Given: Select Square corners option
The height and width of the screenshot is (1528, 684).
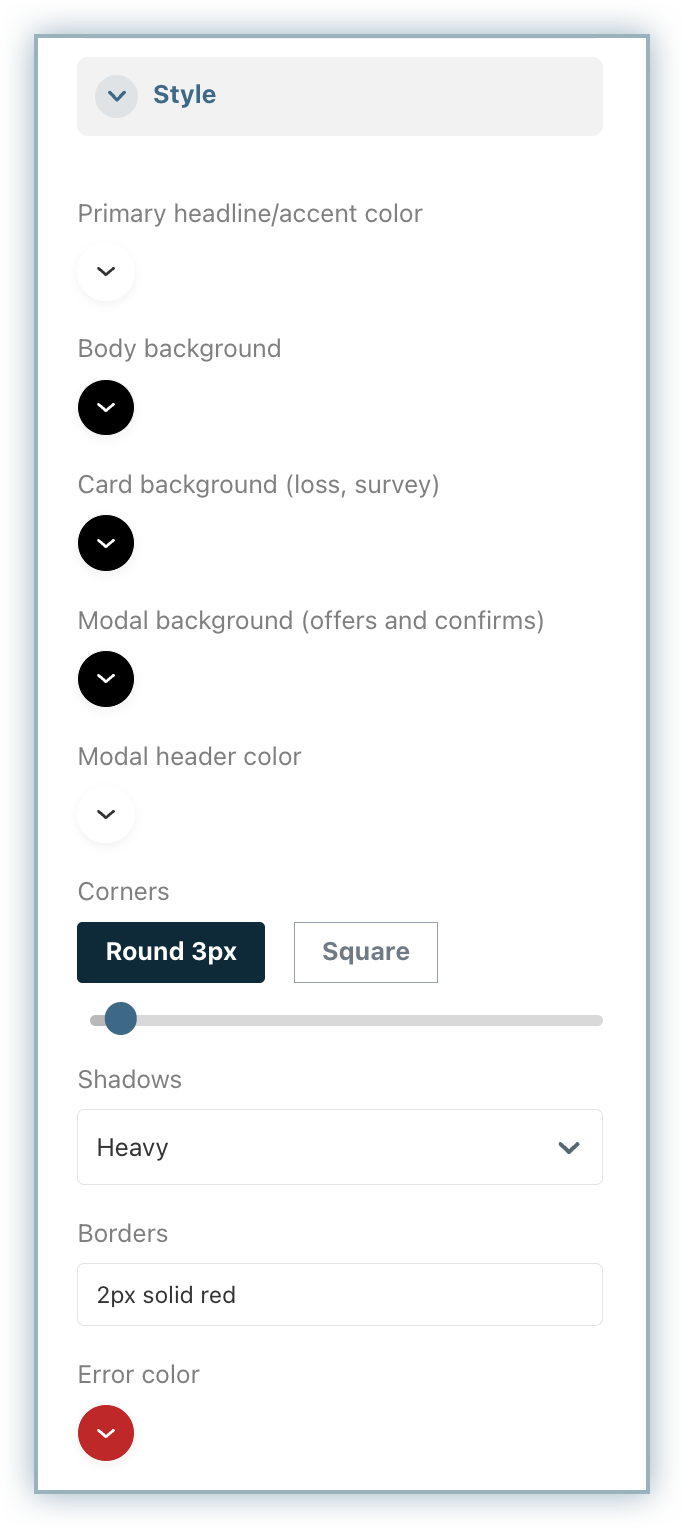Looking at the screenshot, I should click(x=365, y=952).
